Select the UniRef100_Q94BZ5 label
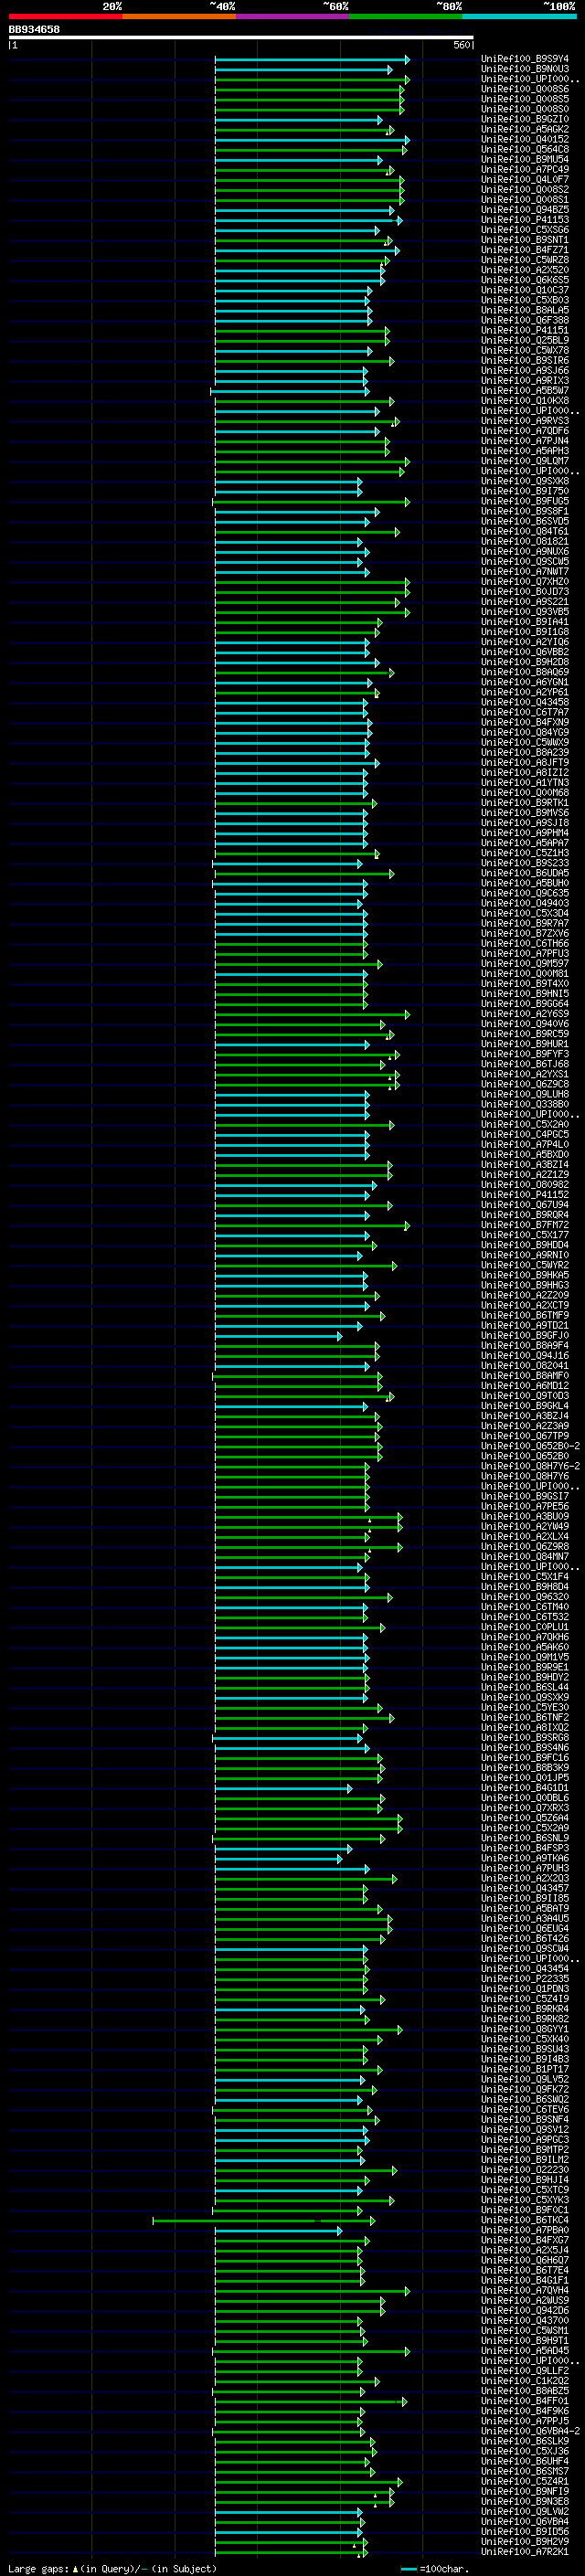Screen dimensions: 585x2576 click(525, 210)
